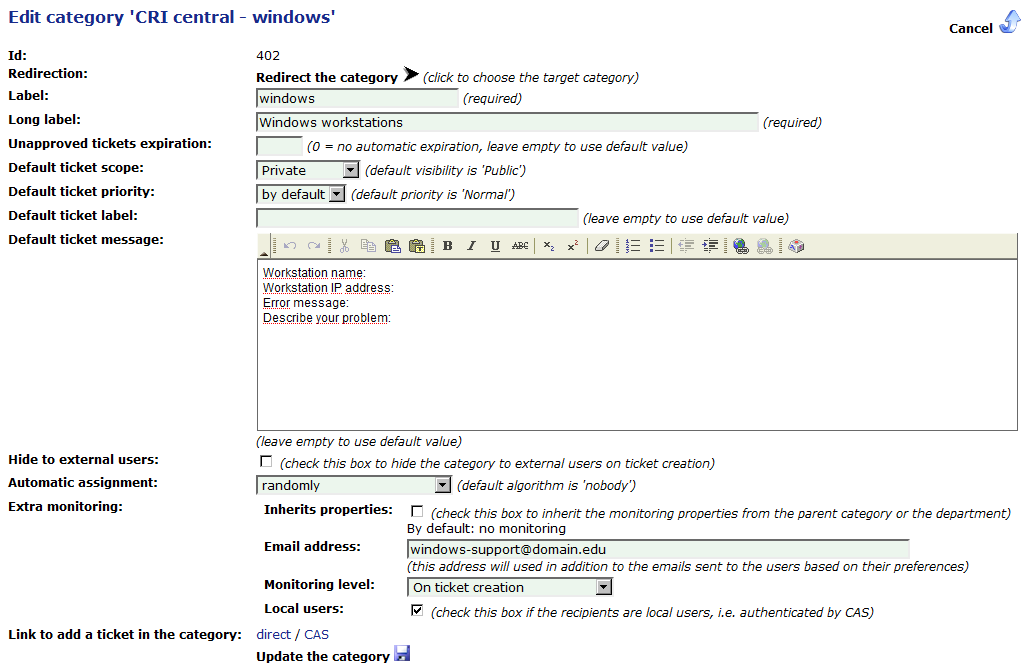The image size is (1025, 670).
Task: Click the eraser remove-format icon
Action: (x=601, y=246)
